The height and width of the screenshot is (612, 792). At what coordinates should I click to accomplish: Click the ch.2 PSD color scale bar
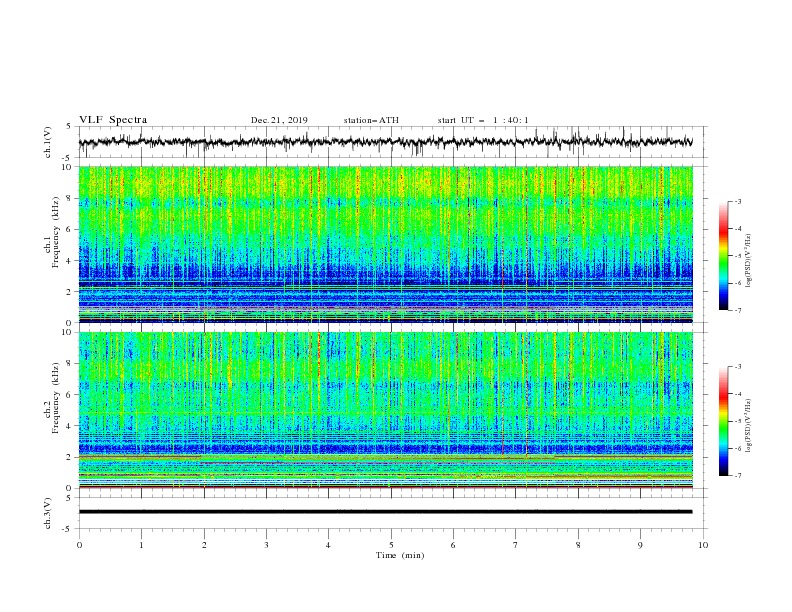[724, 421]
